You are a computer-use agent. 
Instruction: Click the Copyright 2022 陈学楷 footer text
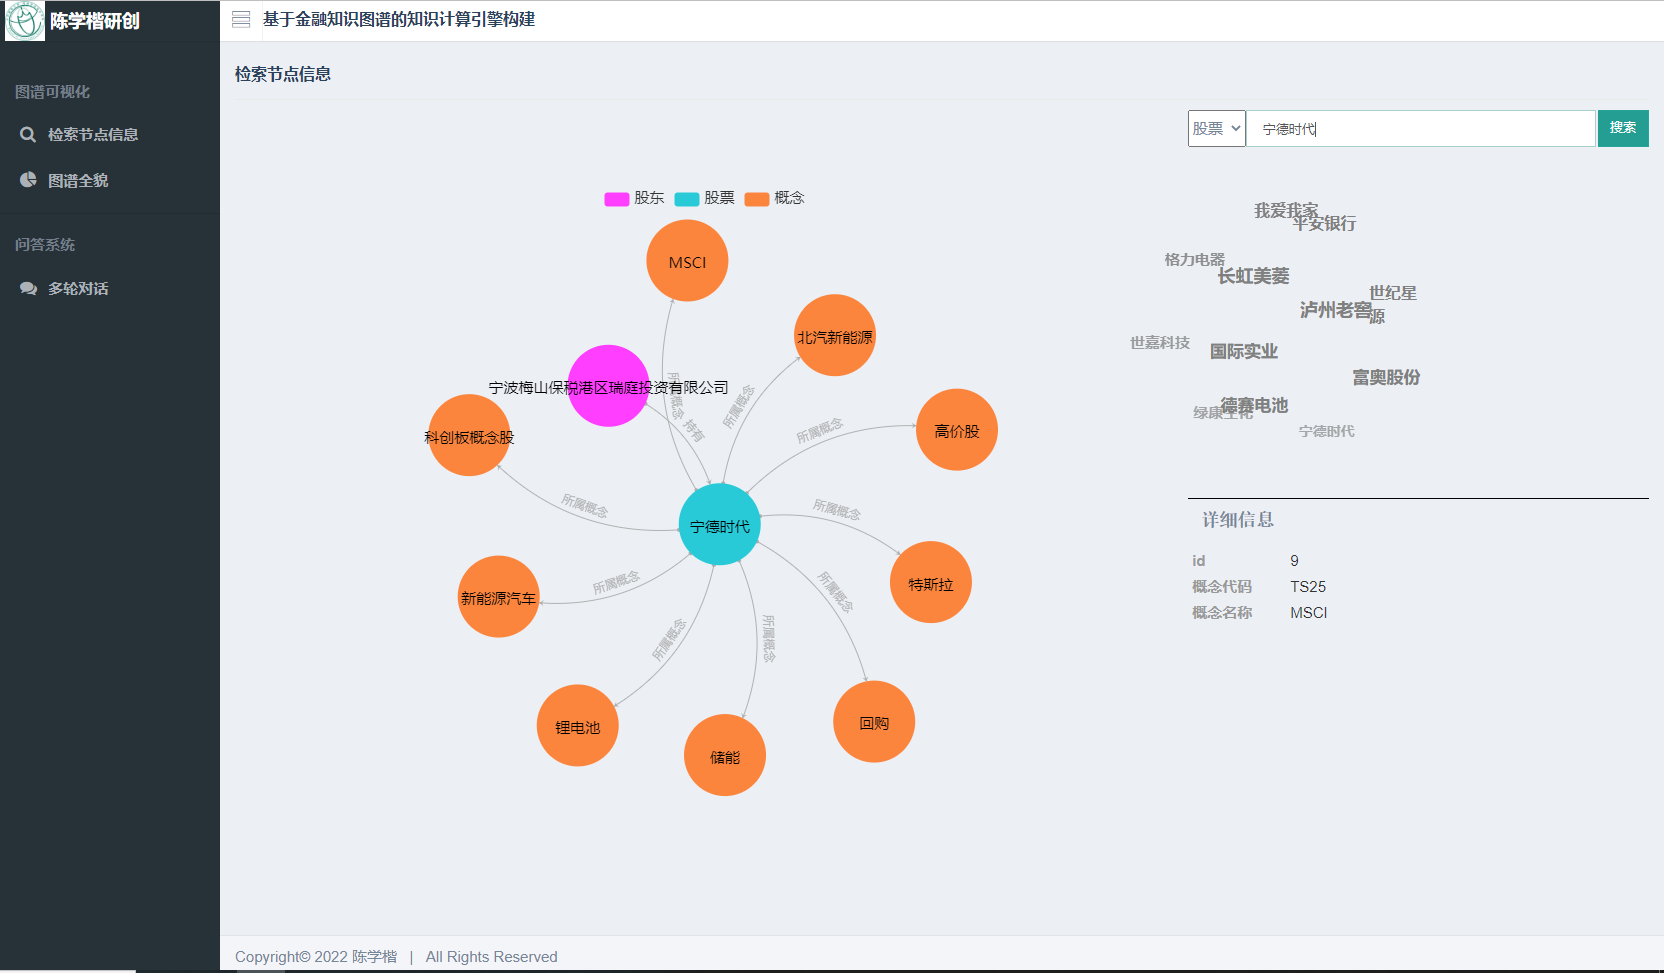(316, 957)
